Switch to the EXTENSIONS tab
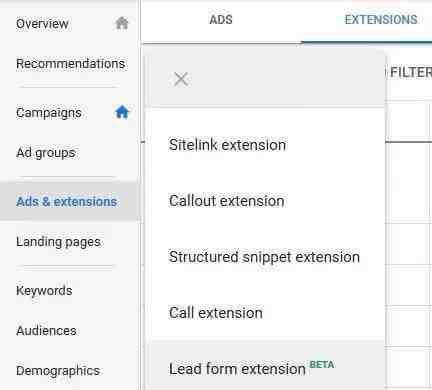This screenshot has height=390, width=432. (x=381, y=20)
